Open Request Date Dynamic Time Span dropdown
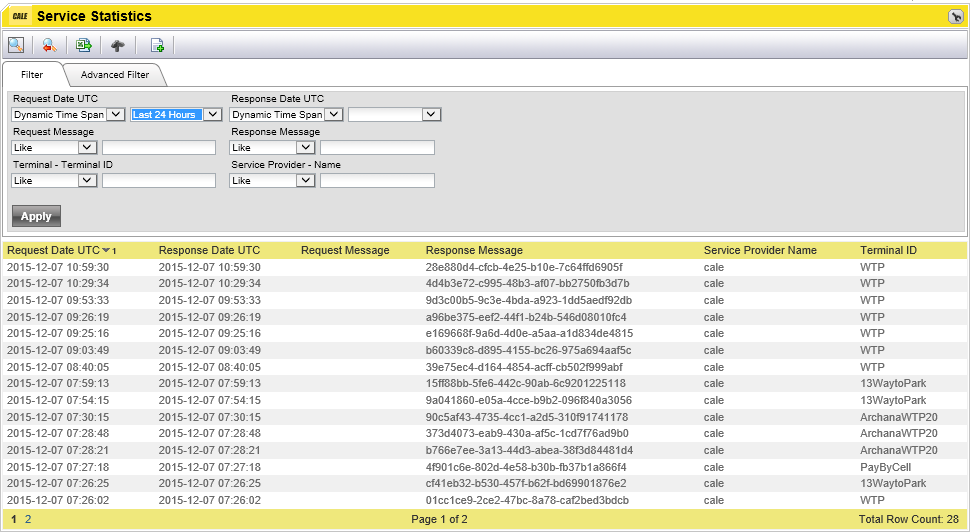 click(x=68, y=114)
